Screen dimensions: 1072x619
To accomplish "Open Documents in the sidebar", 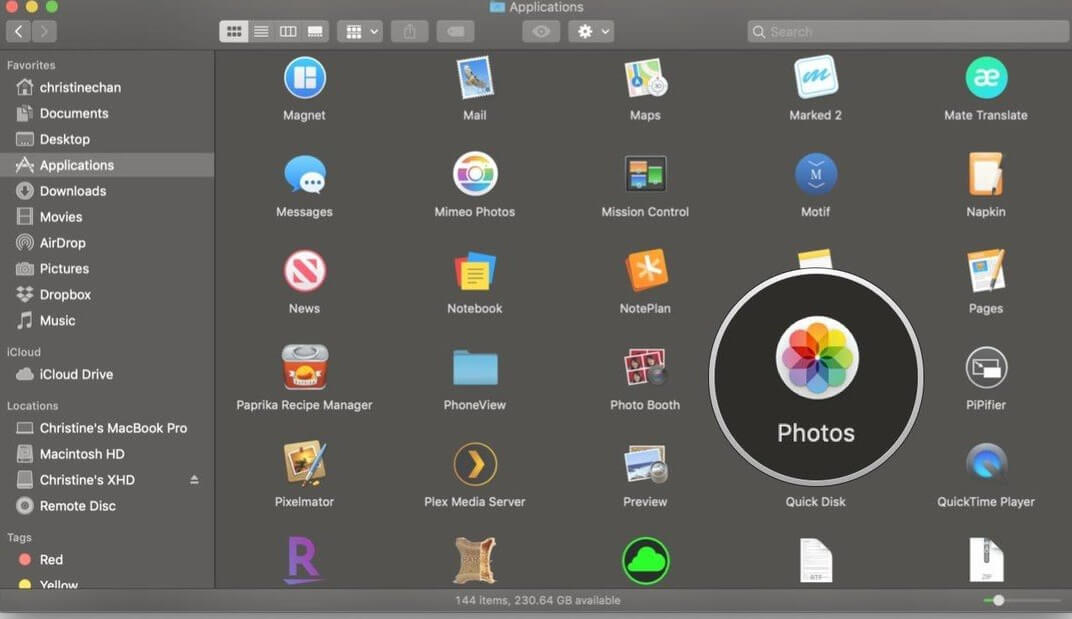I will point(107,114).
